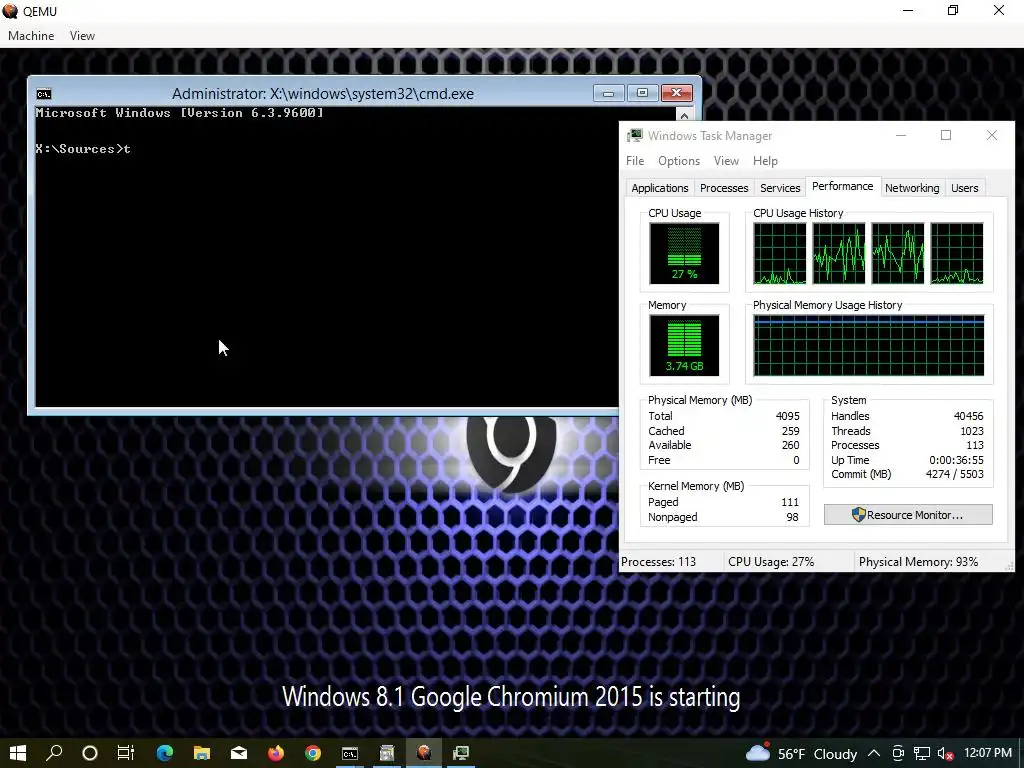
Task: Click Windows Task Manager title icon
Action: (634, 135)
